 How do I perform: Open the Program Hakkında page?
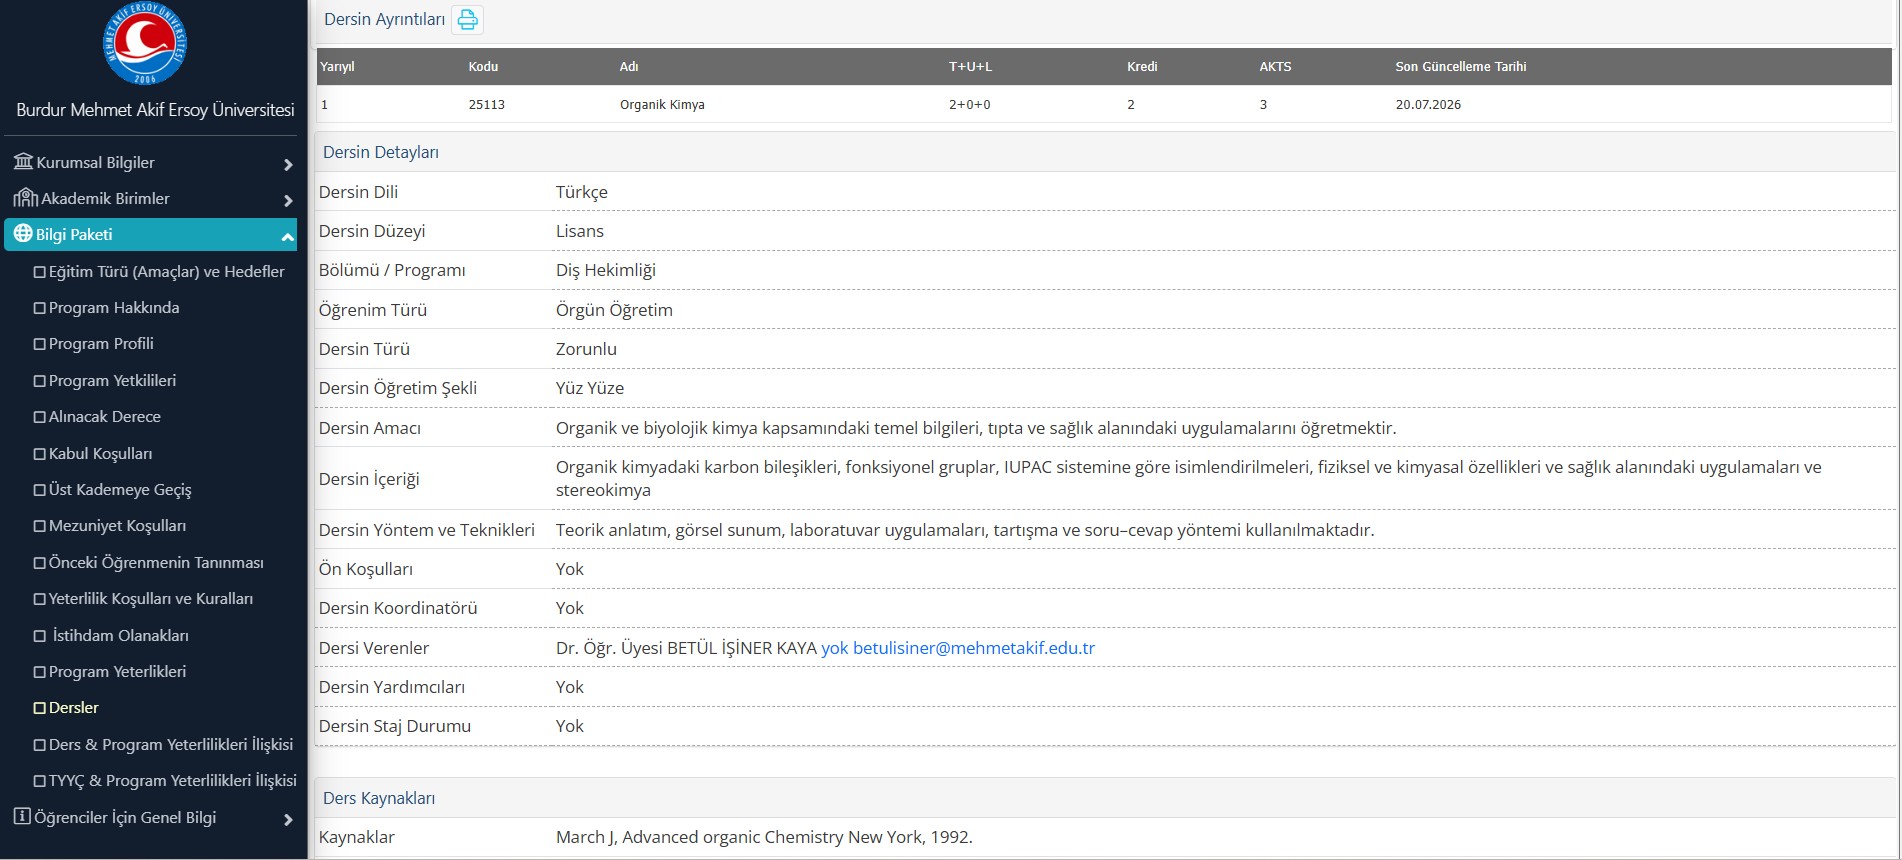point(114,307)
